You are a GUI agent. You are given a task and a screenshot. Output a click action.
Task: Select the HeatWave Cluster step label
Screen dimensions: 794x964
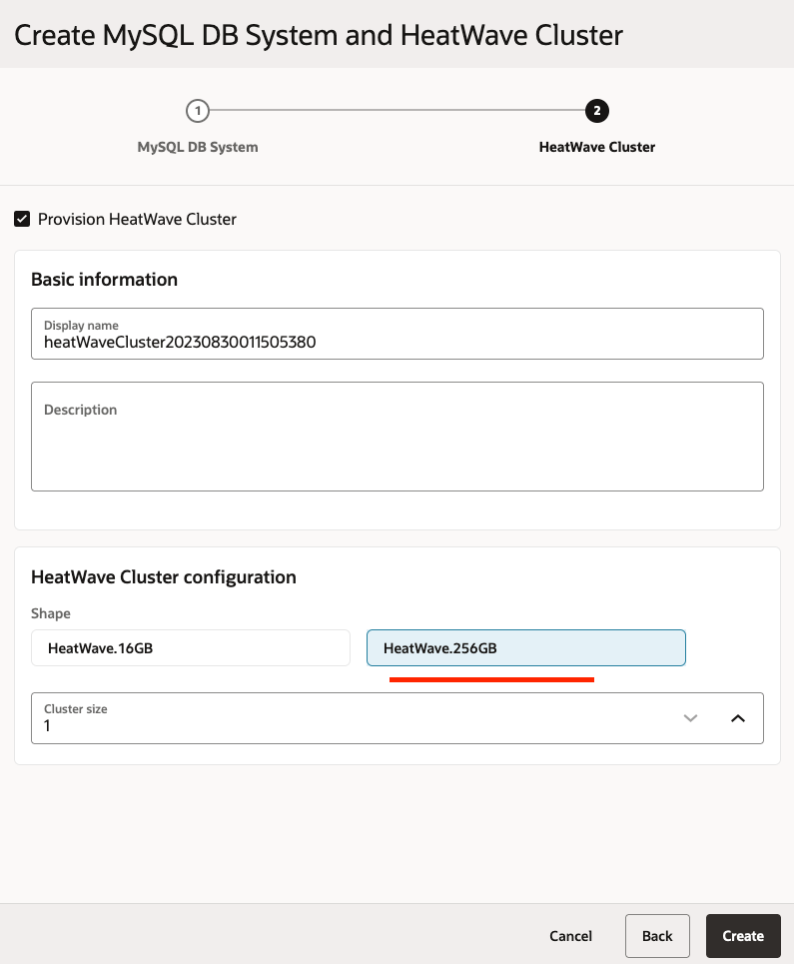(x=596, y=147)
